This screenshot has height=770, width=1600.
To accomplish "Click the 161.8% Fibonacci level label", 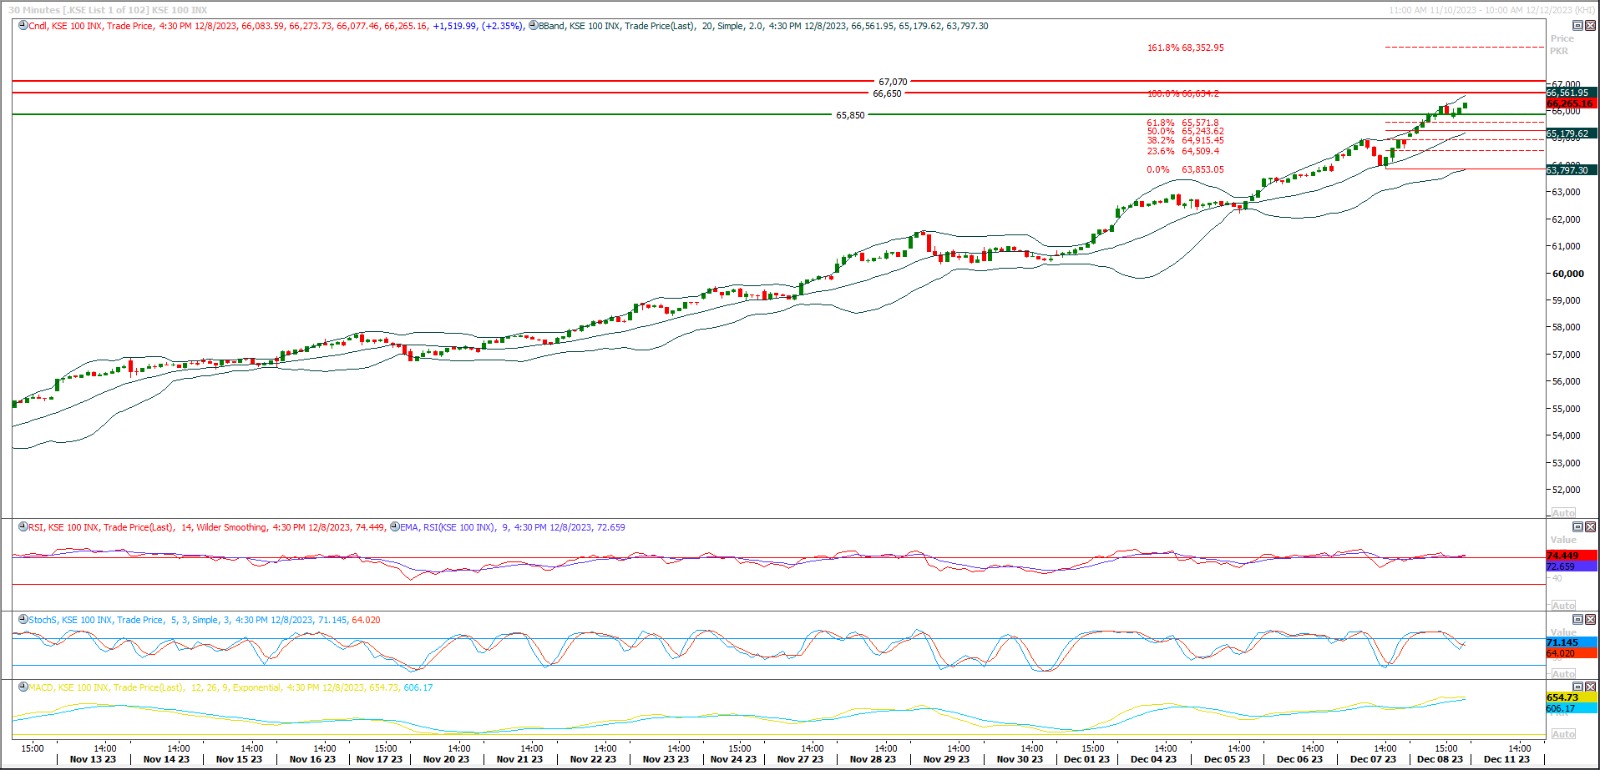I will (x=1185, y=48).
